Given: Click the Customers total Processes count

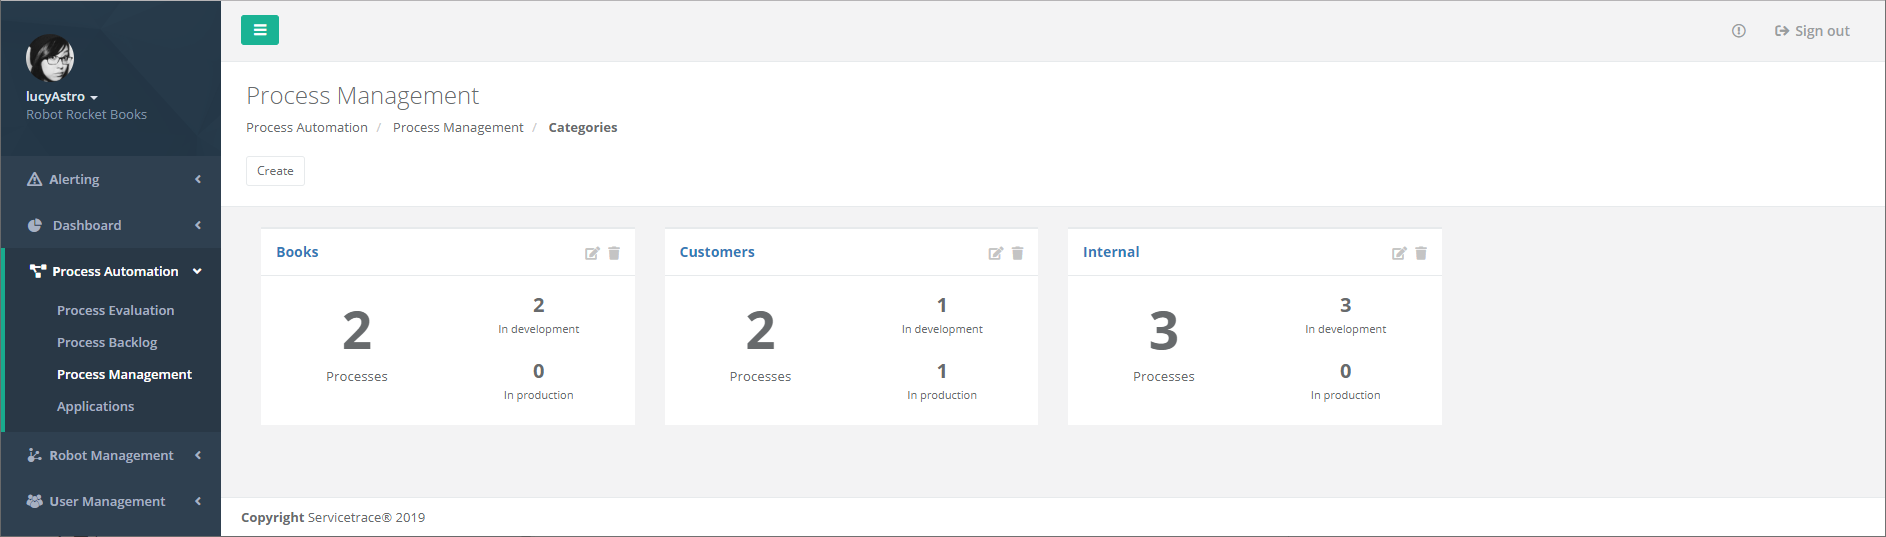Looking at the screenshot, I should tap(760, 331).
